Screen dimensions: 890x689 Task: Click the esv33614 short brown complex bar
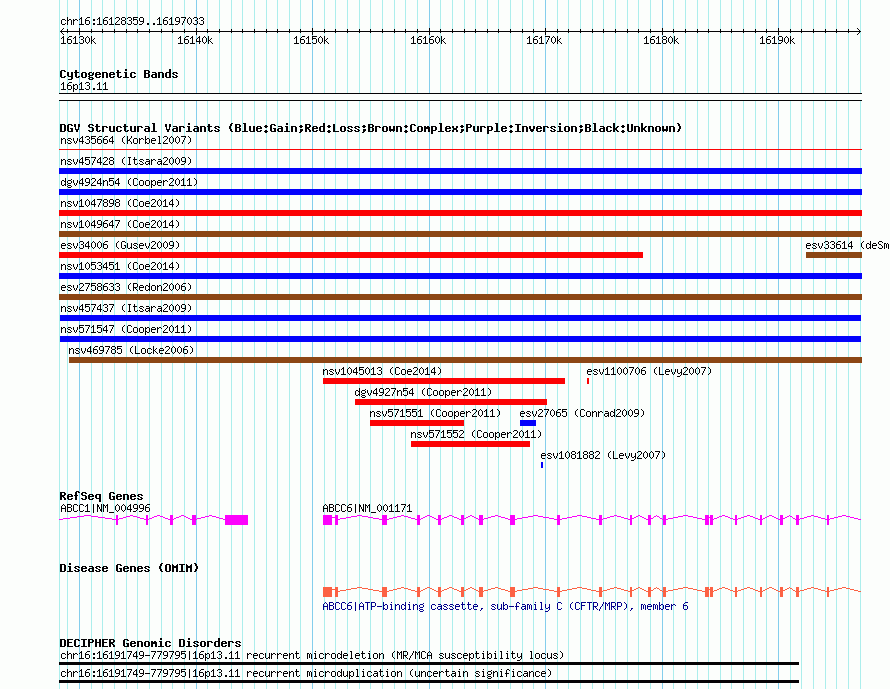(834, 255)
